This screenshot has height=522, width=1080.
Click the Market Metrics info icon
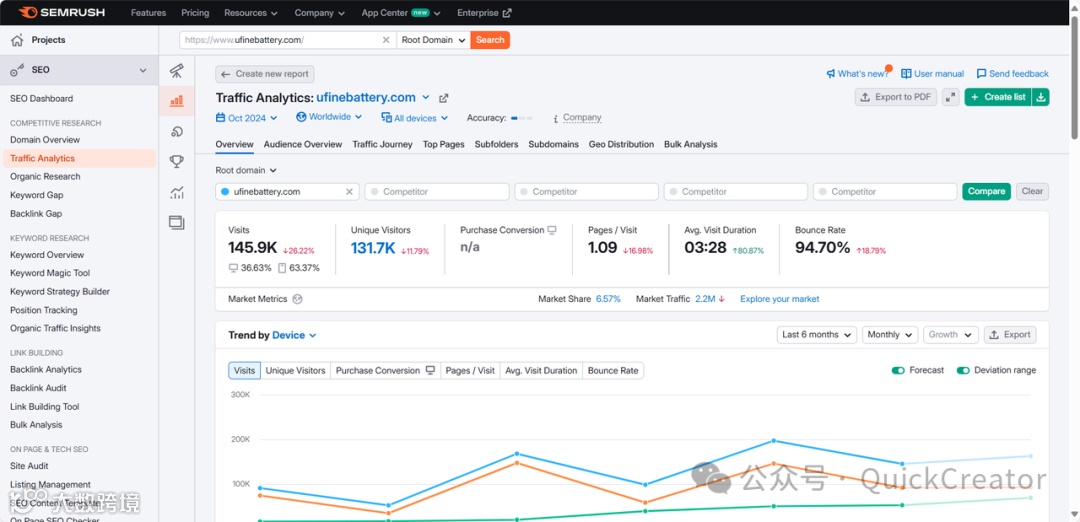coord(297,299)
